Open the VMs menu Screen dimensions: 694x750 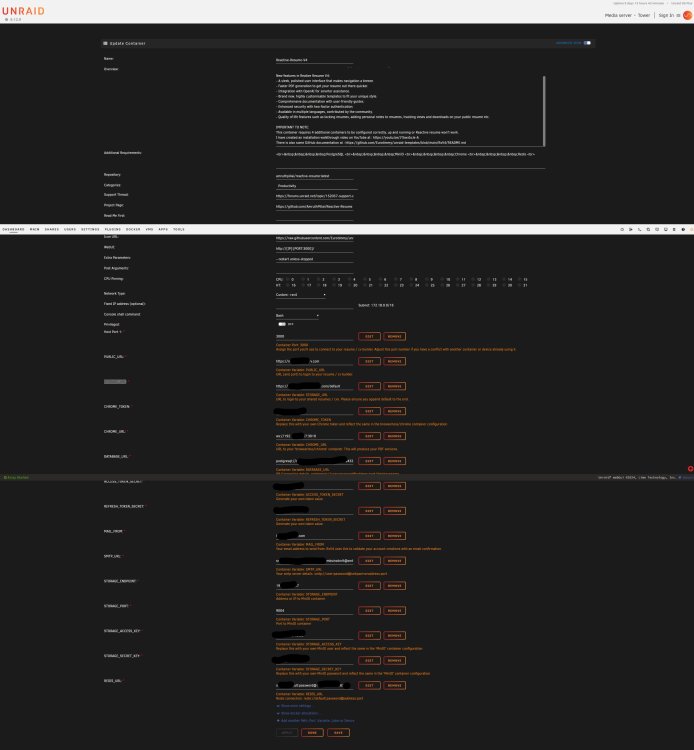tap(149, 230)
